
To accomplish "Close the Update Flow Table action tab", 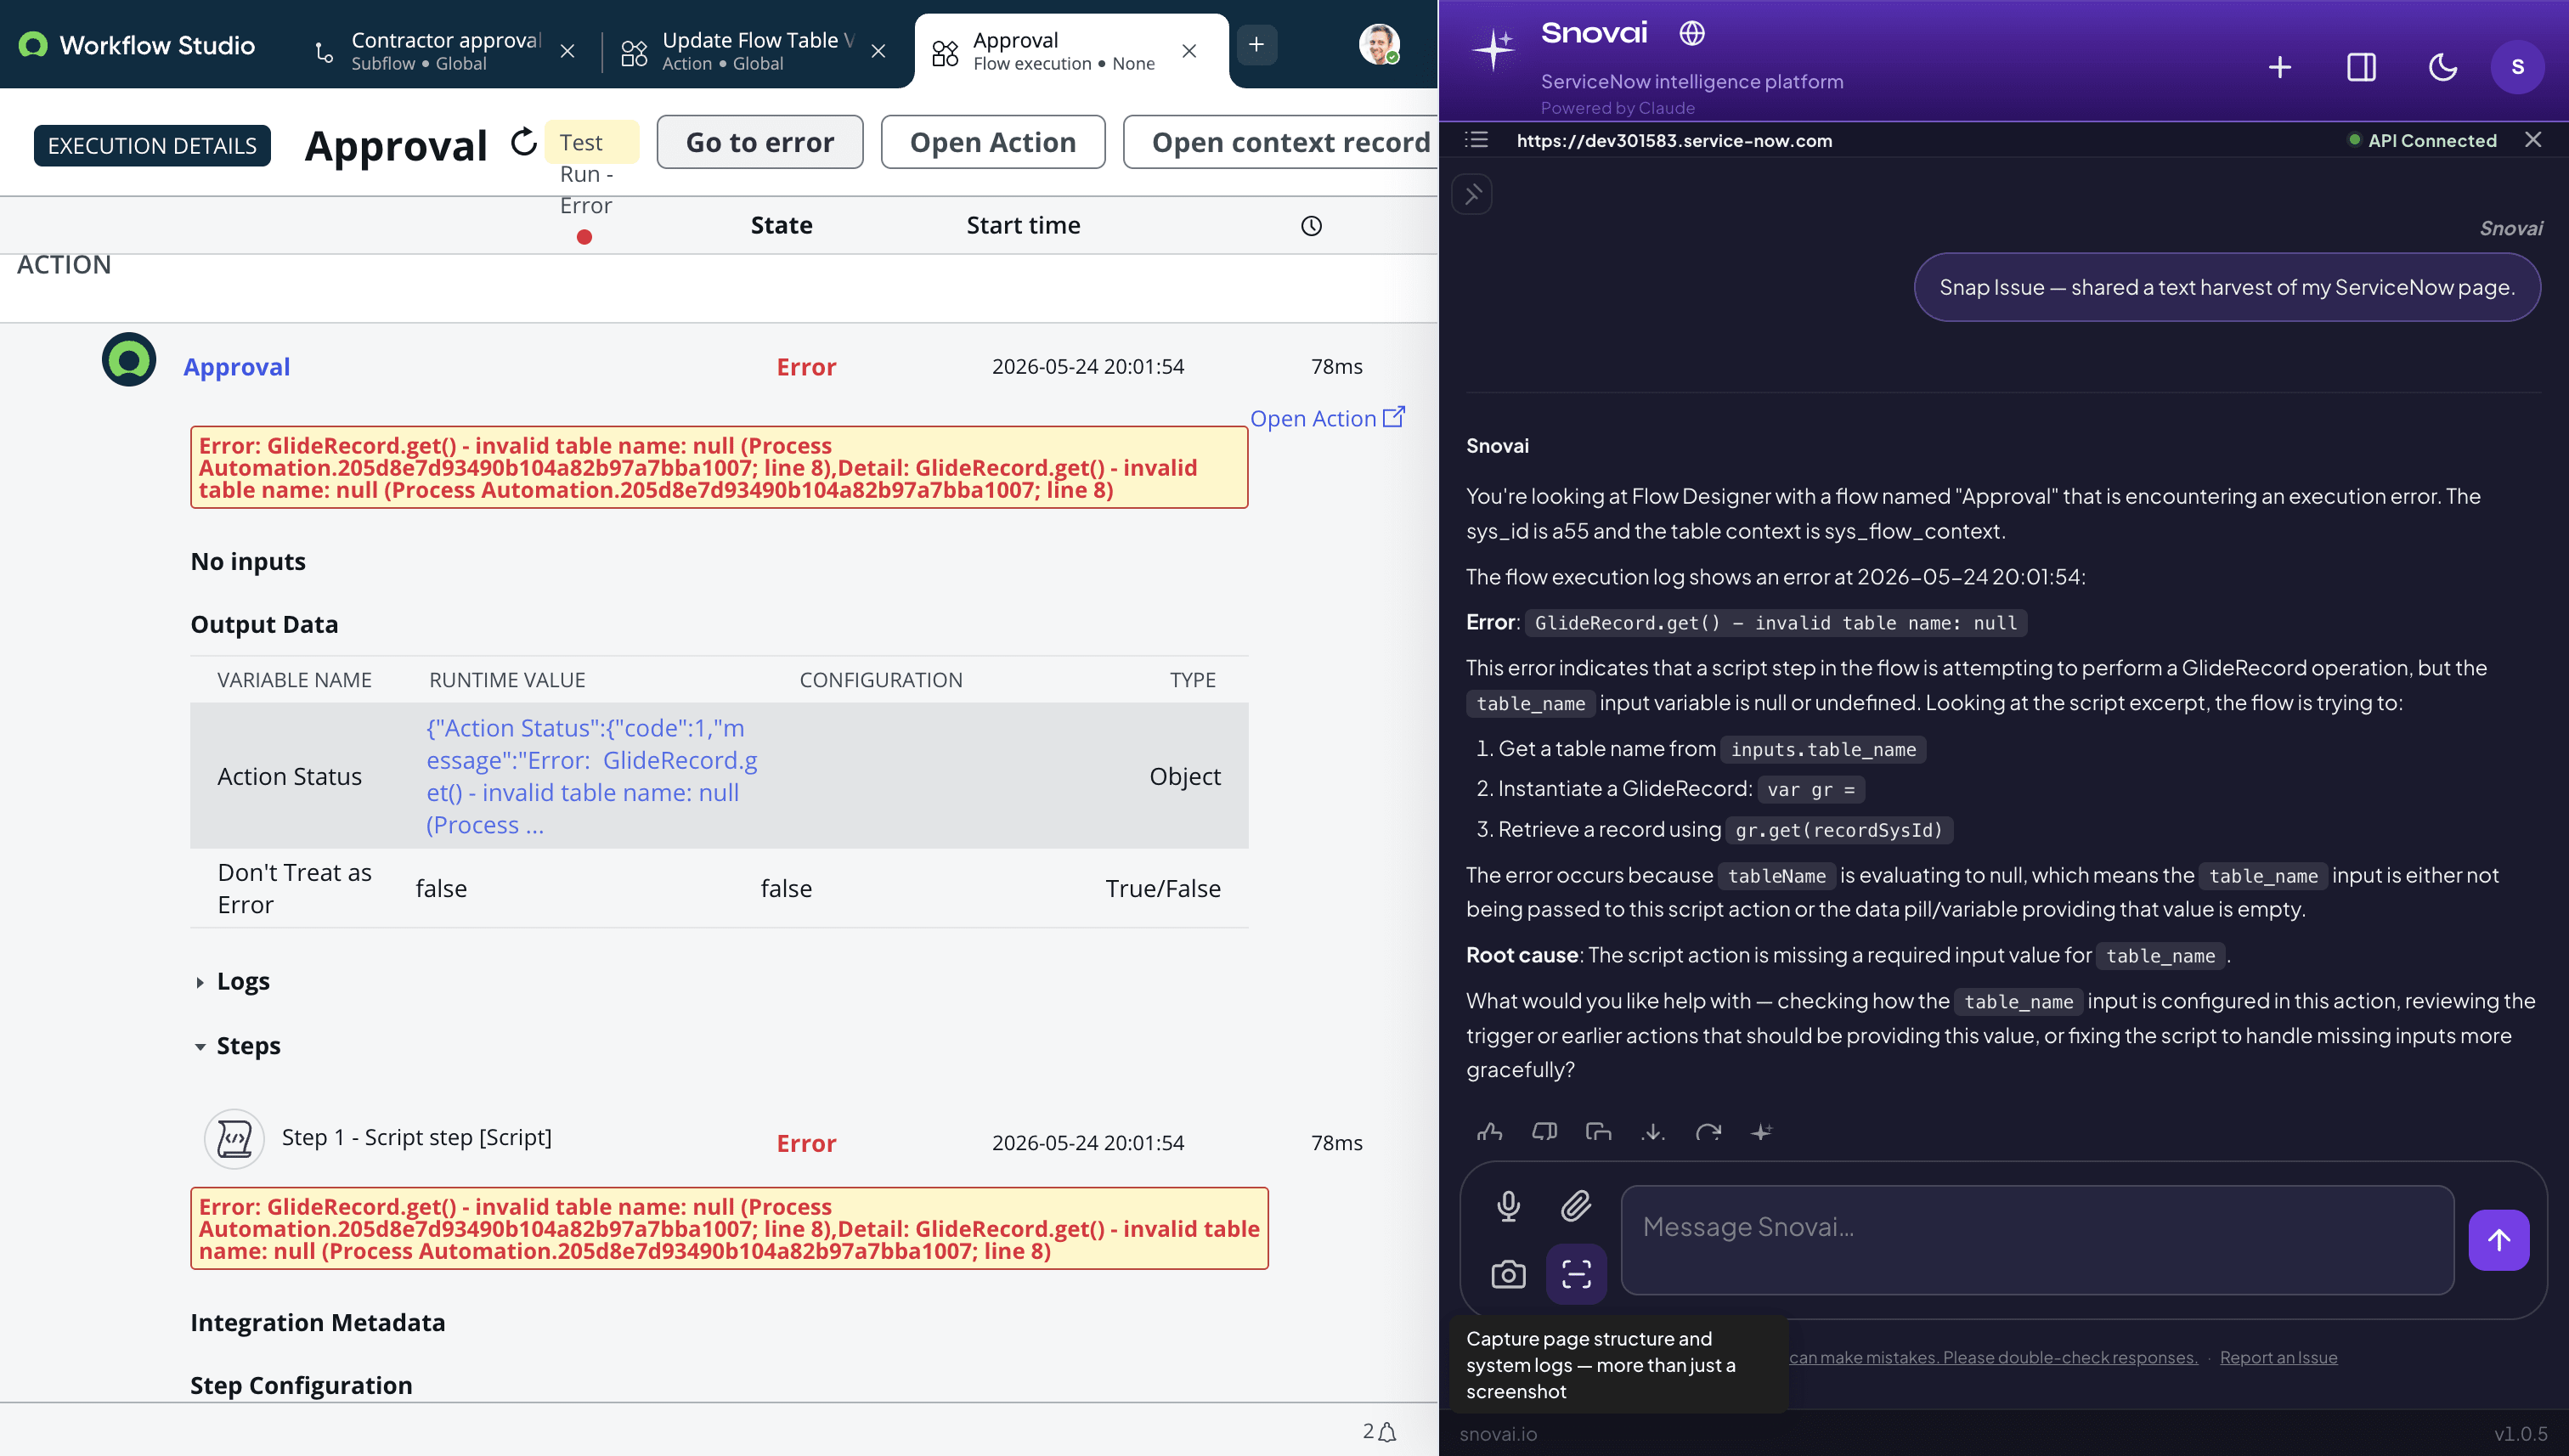I will [x=878, y=51].
